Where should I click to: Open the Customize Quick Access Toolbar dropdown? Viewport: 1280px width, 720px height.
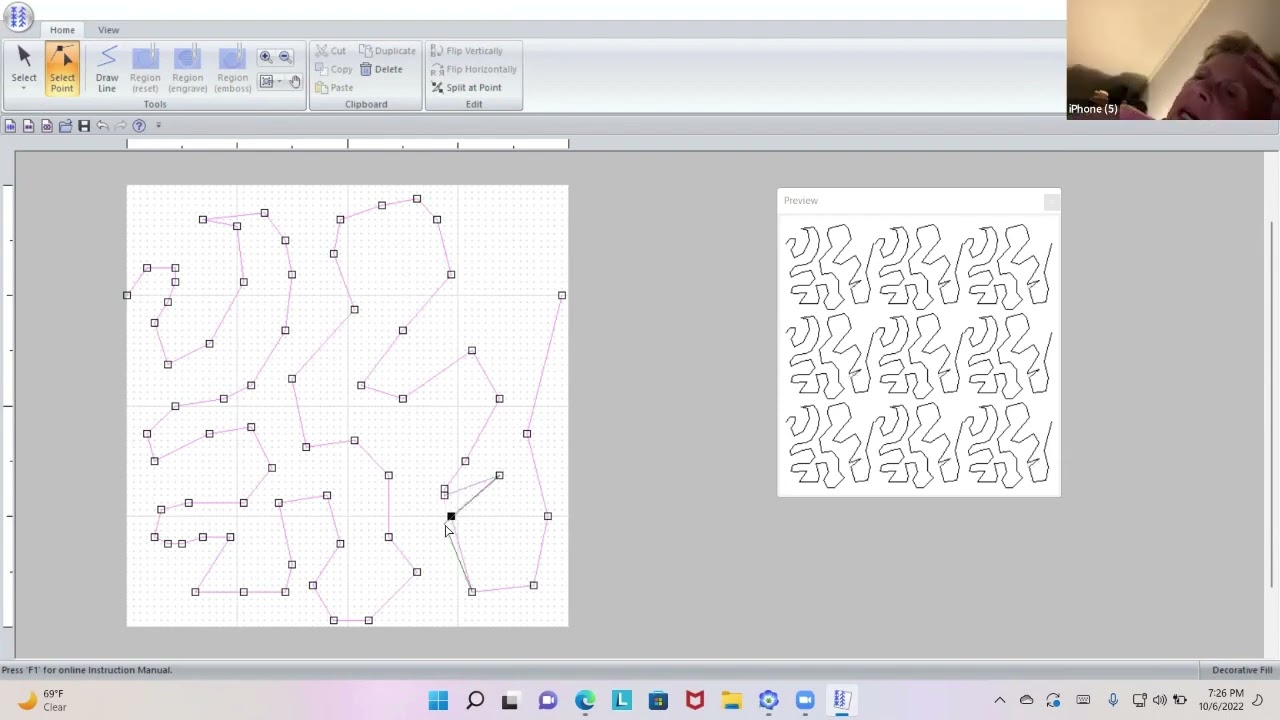click(x=158, y=126)
